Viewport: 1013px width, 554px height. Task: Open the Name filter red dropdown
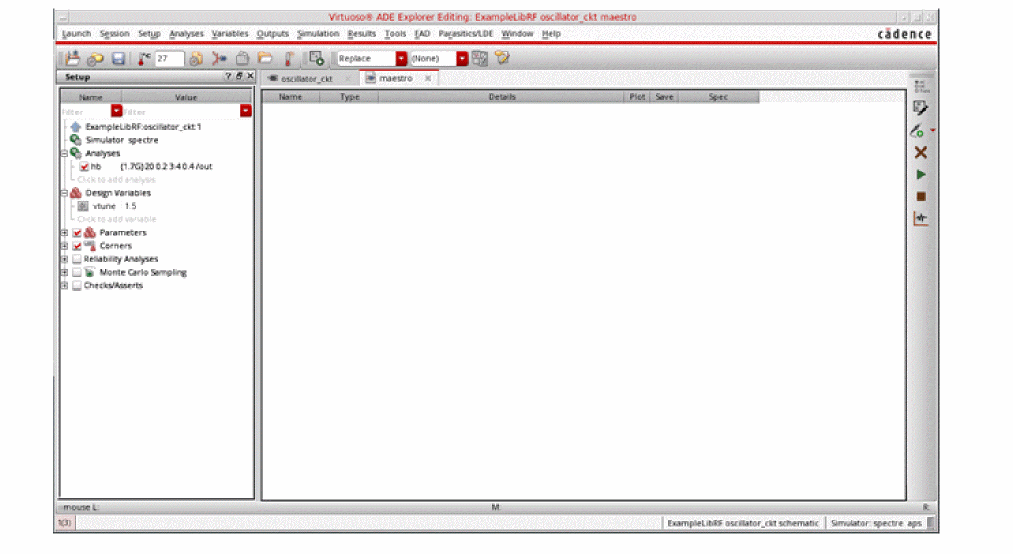[116, 111]
